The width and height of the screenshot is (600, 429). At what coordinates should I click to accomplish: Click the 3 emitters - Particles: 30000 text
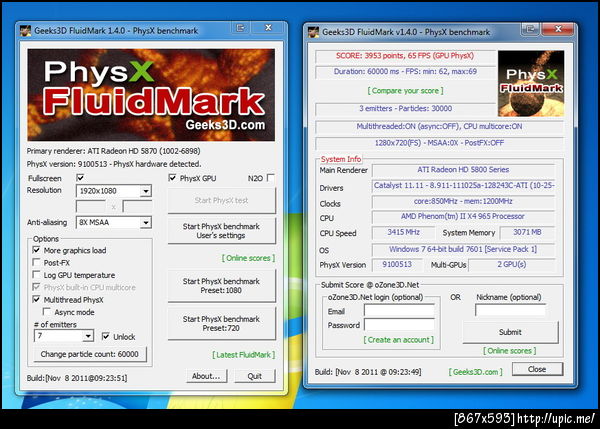coord(405,109)
